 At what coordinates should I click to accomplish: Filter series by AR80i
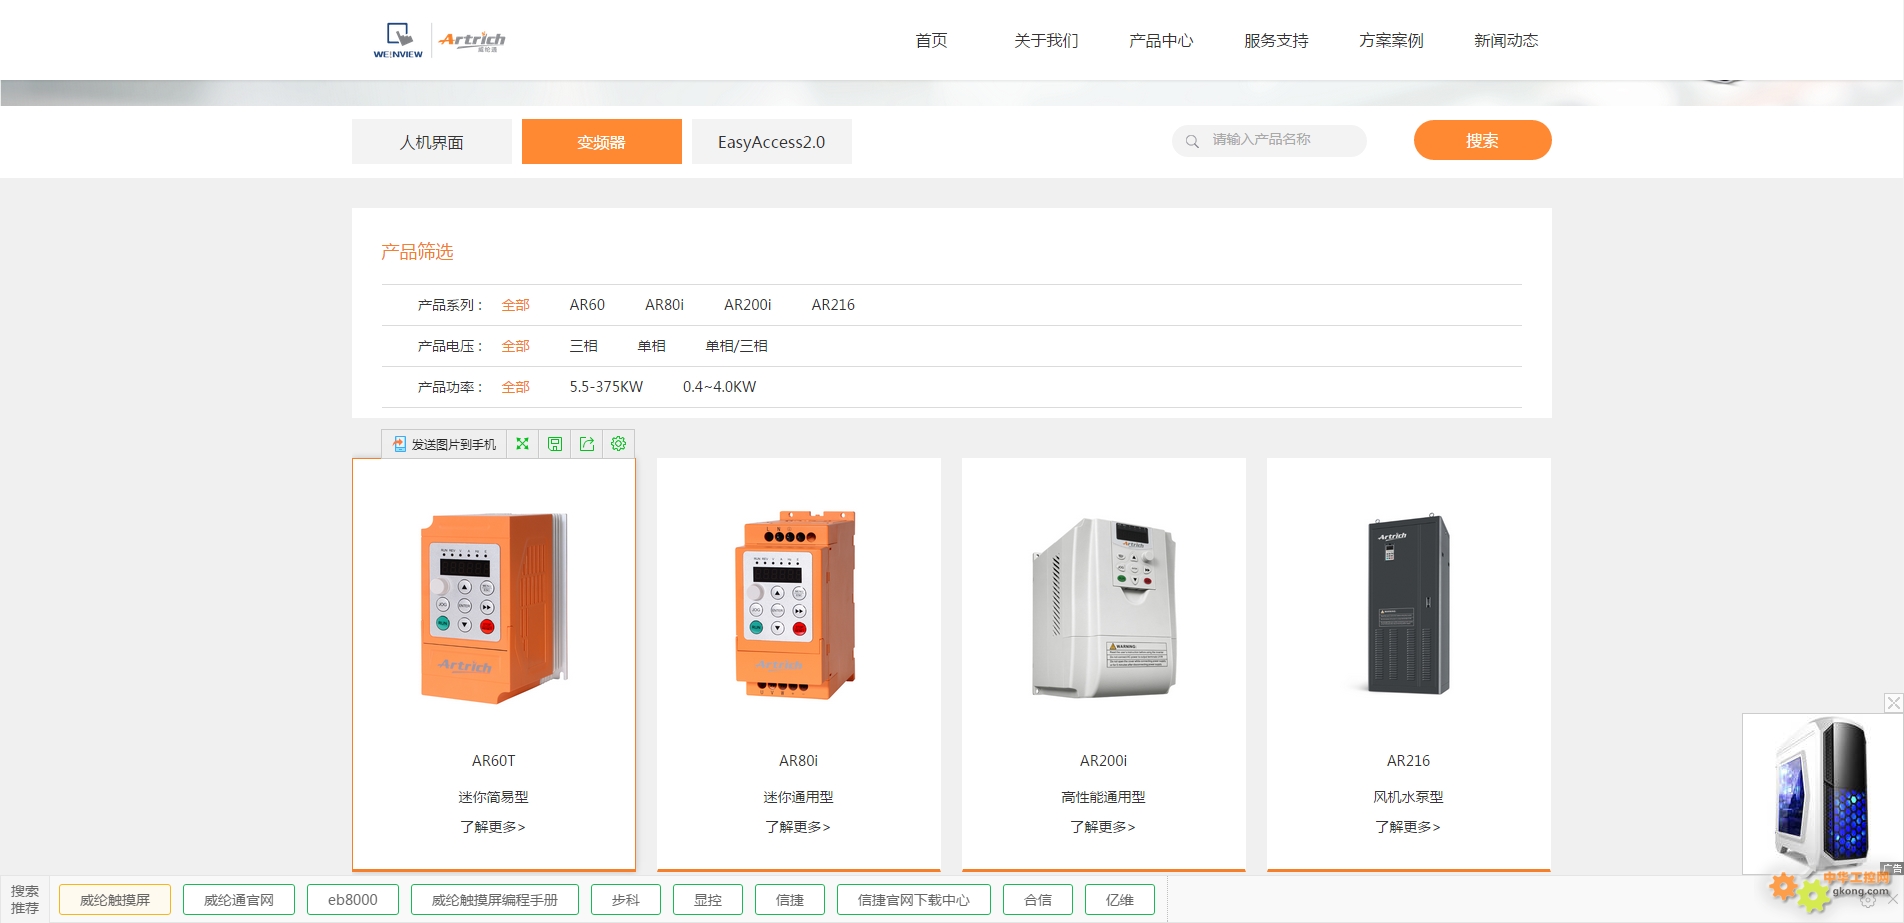click(664, 305)
